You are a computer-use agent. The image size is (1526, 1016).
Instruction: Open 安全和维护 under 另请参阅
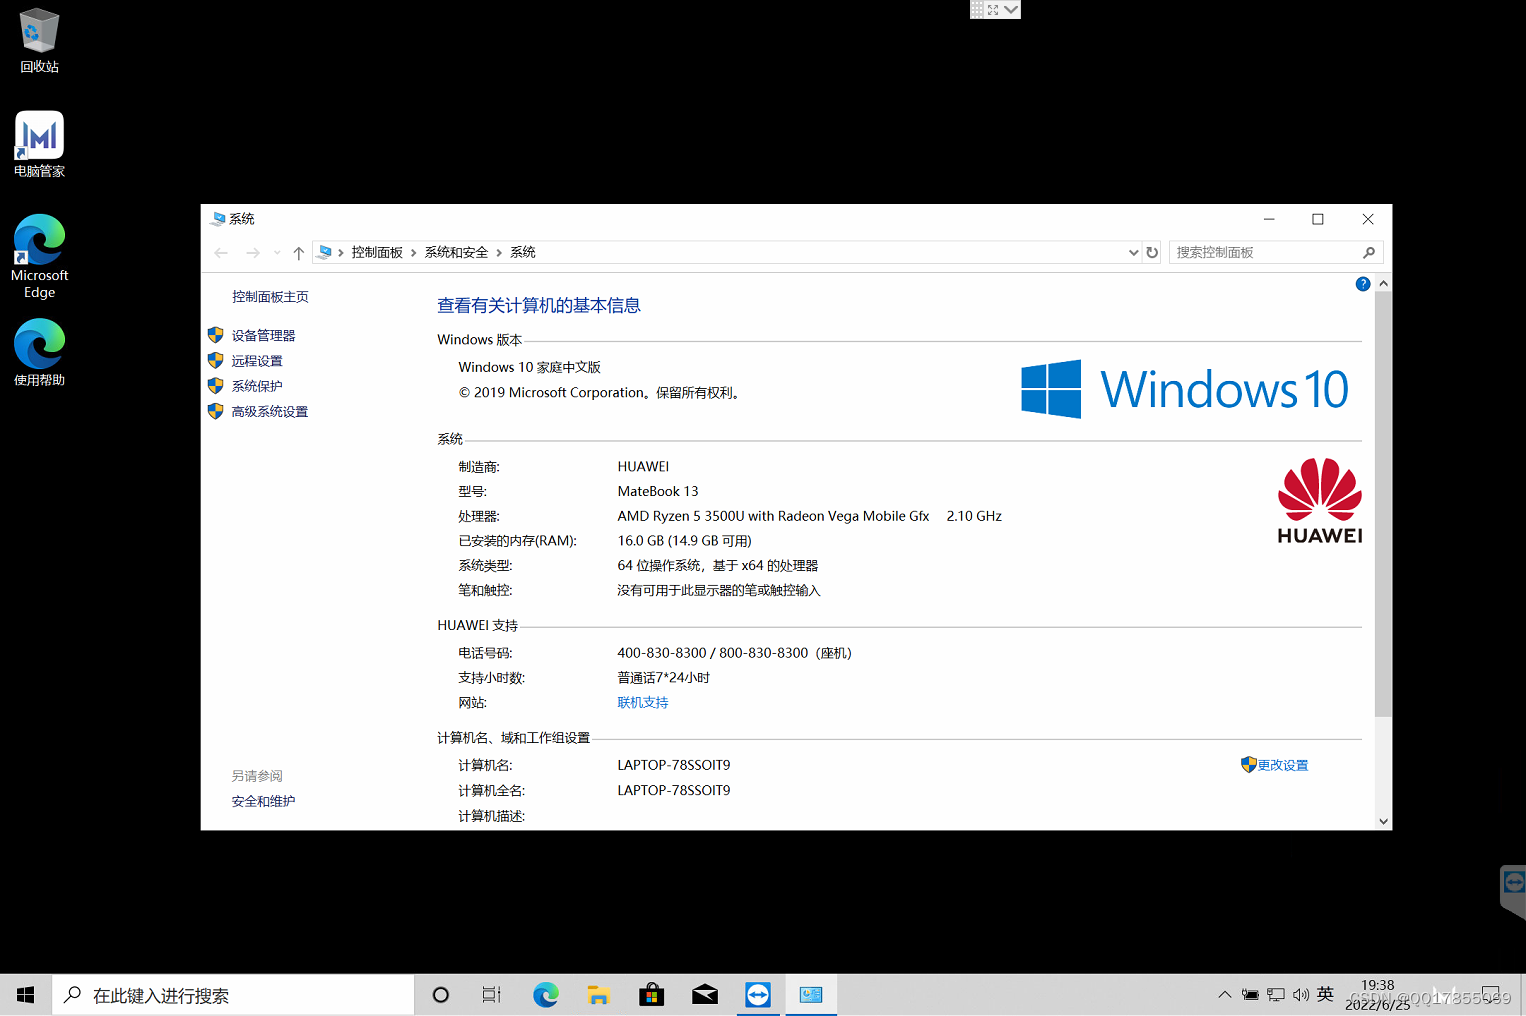coord(263,802)
